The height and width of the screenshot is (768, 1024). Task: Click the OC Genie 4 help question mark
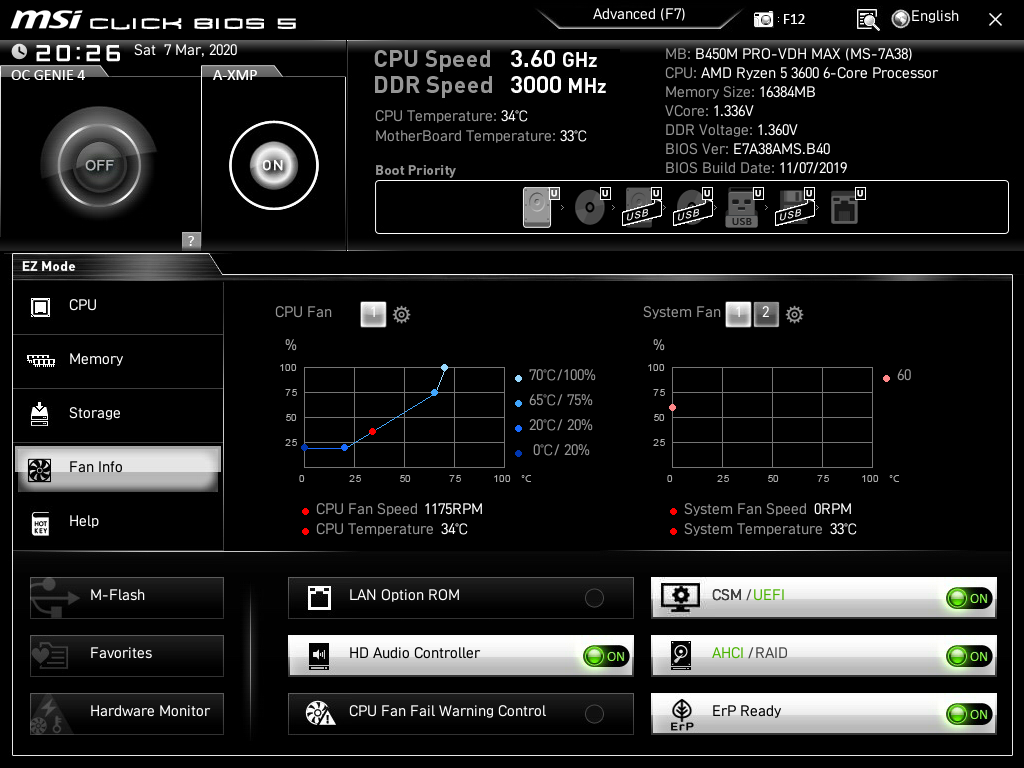pyautogui.click(x=191, y=240)
